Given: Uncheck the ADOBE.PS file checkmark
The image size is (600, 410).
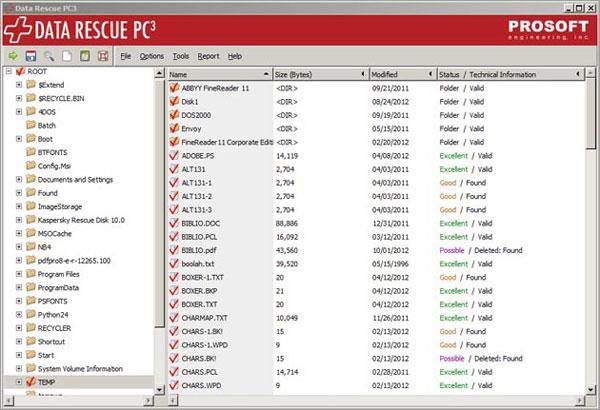Looking at the screenshot, I should [x=174, y=155].
